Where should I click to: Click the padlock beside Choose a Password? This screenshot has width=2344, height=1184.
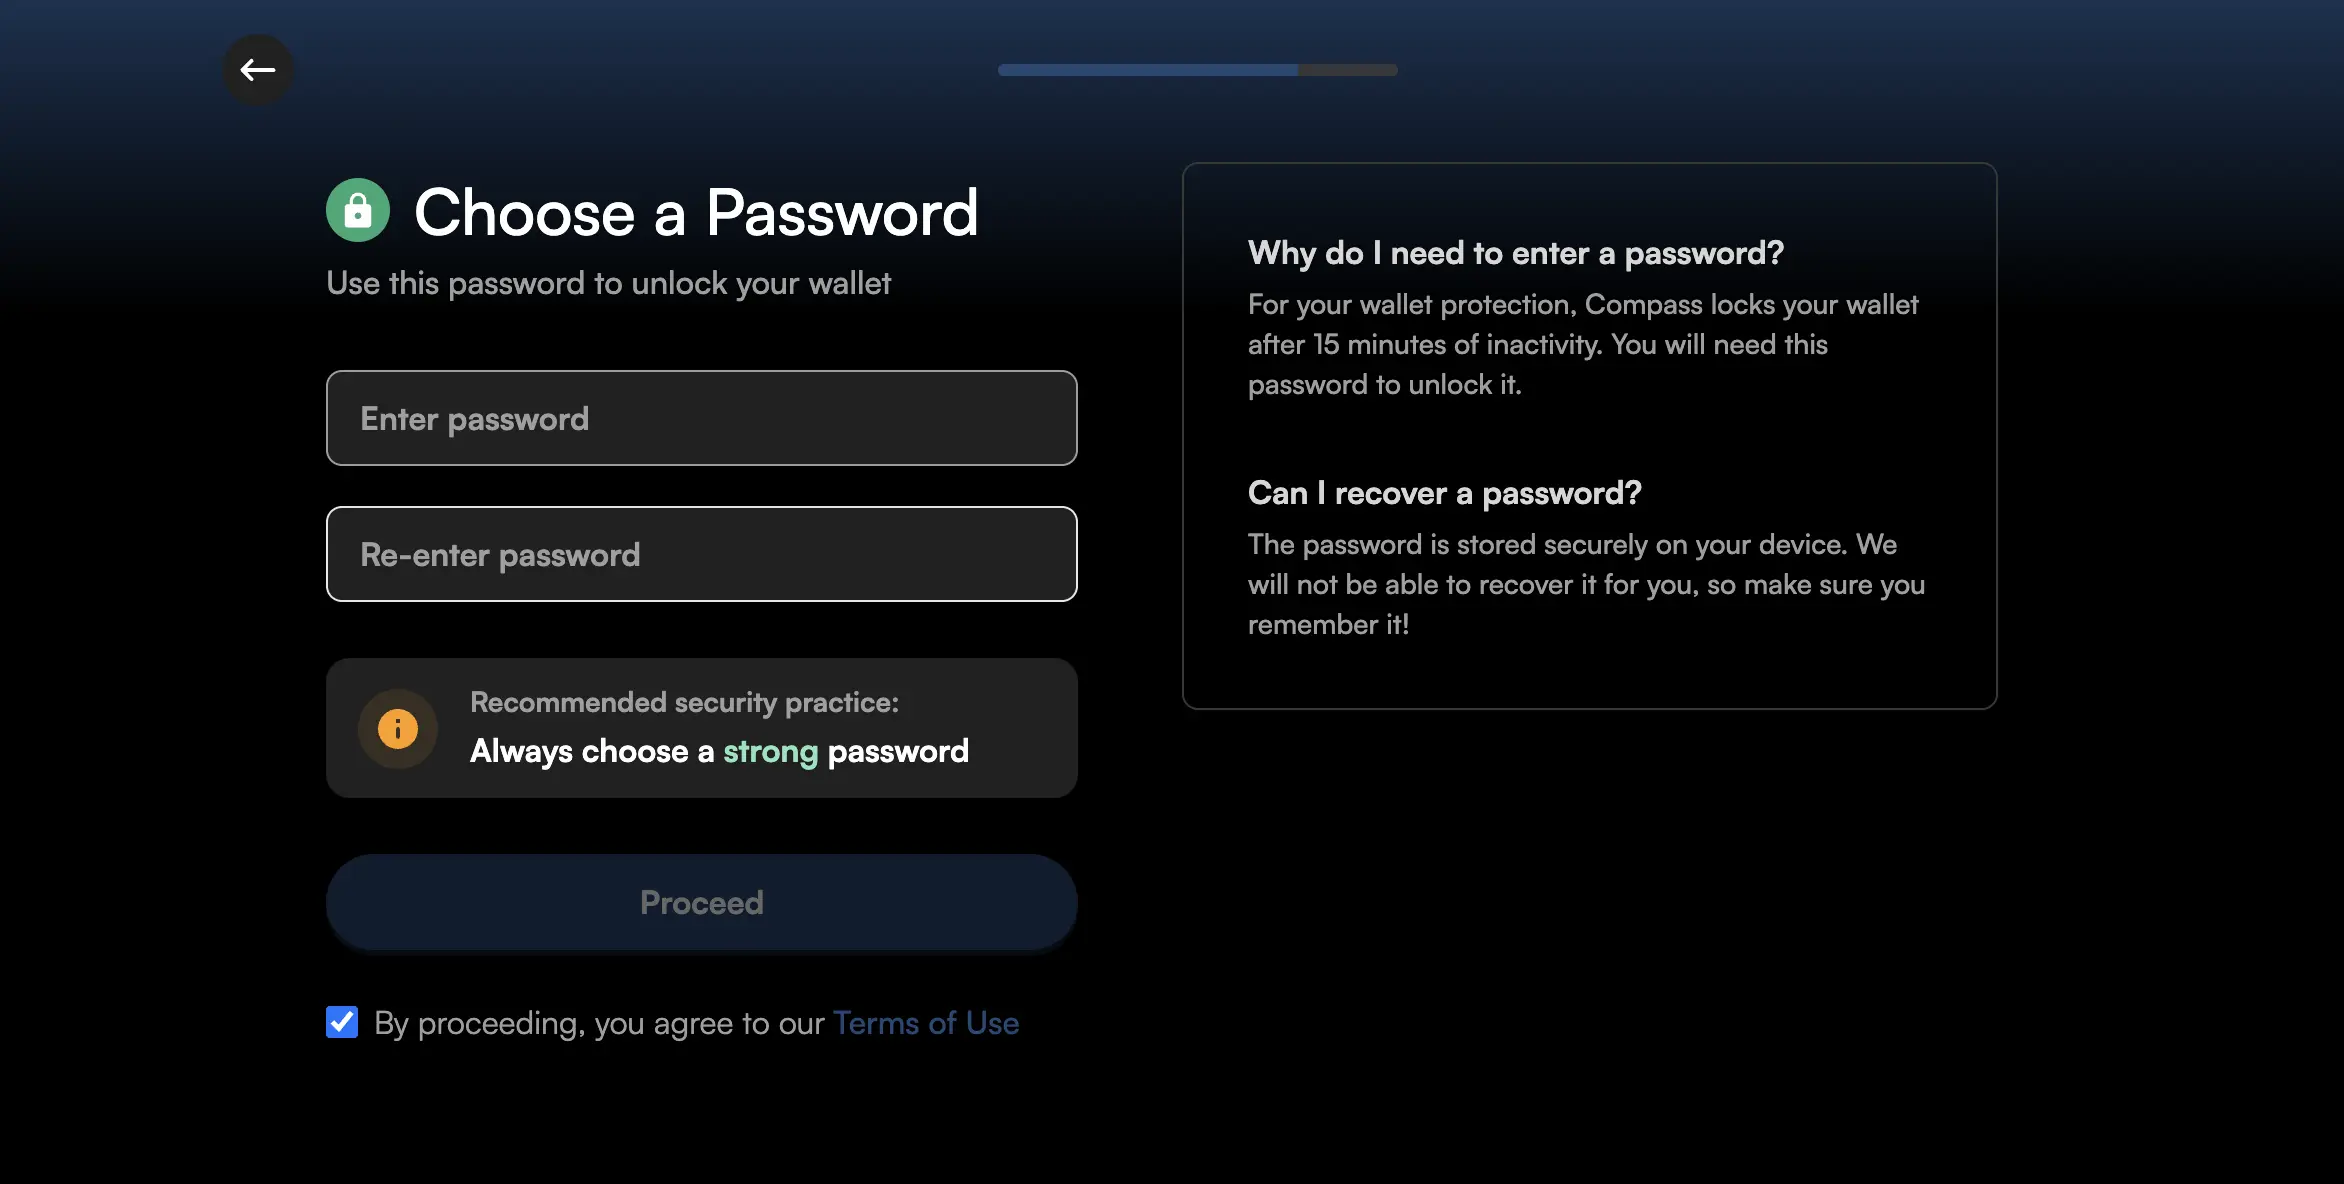coord(357,211)
